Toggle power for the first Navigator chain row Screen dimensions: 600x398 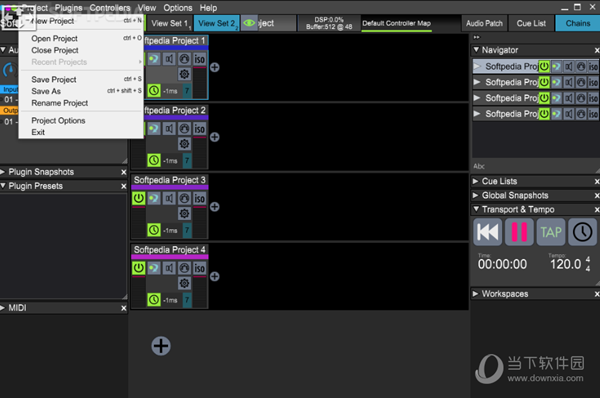point(544,67)
